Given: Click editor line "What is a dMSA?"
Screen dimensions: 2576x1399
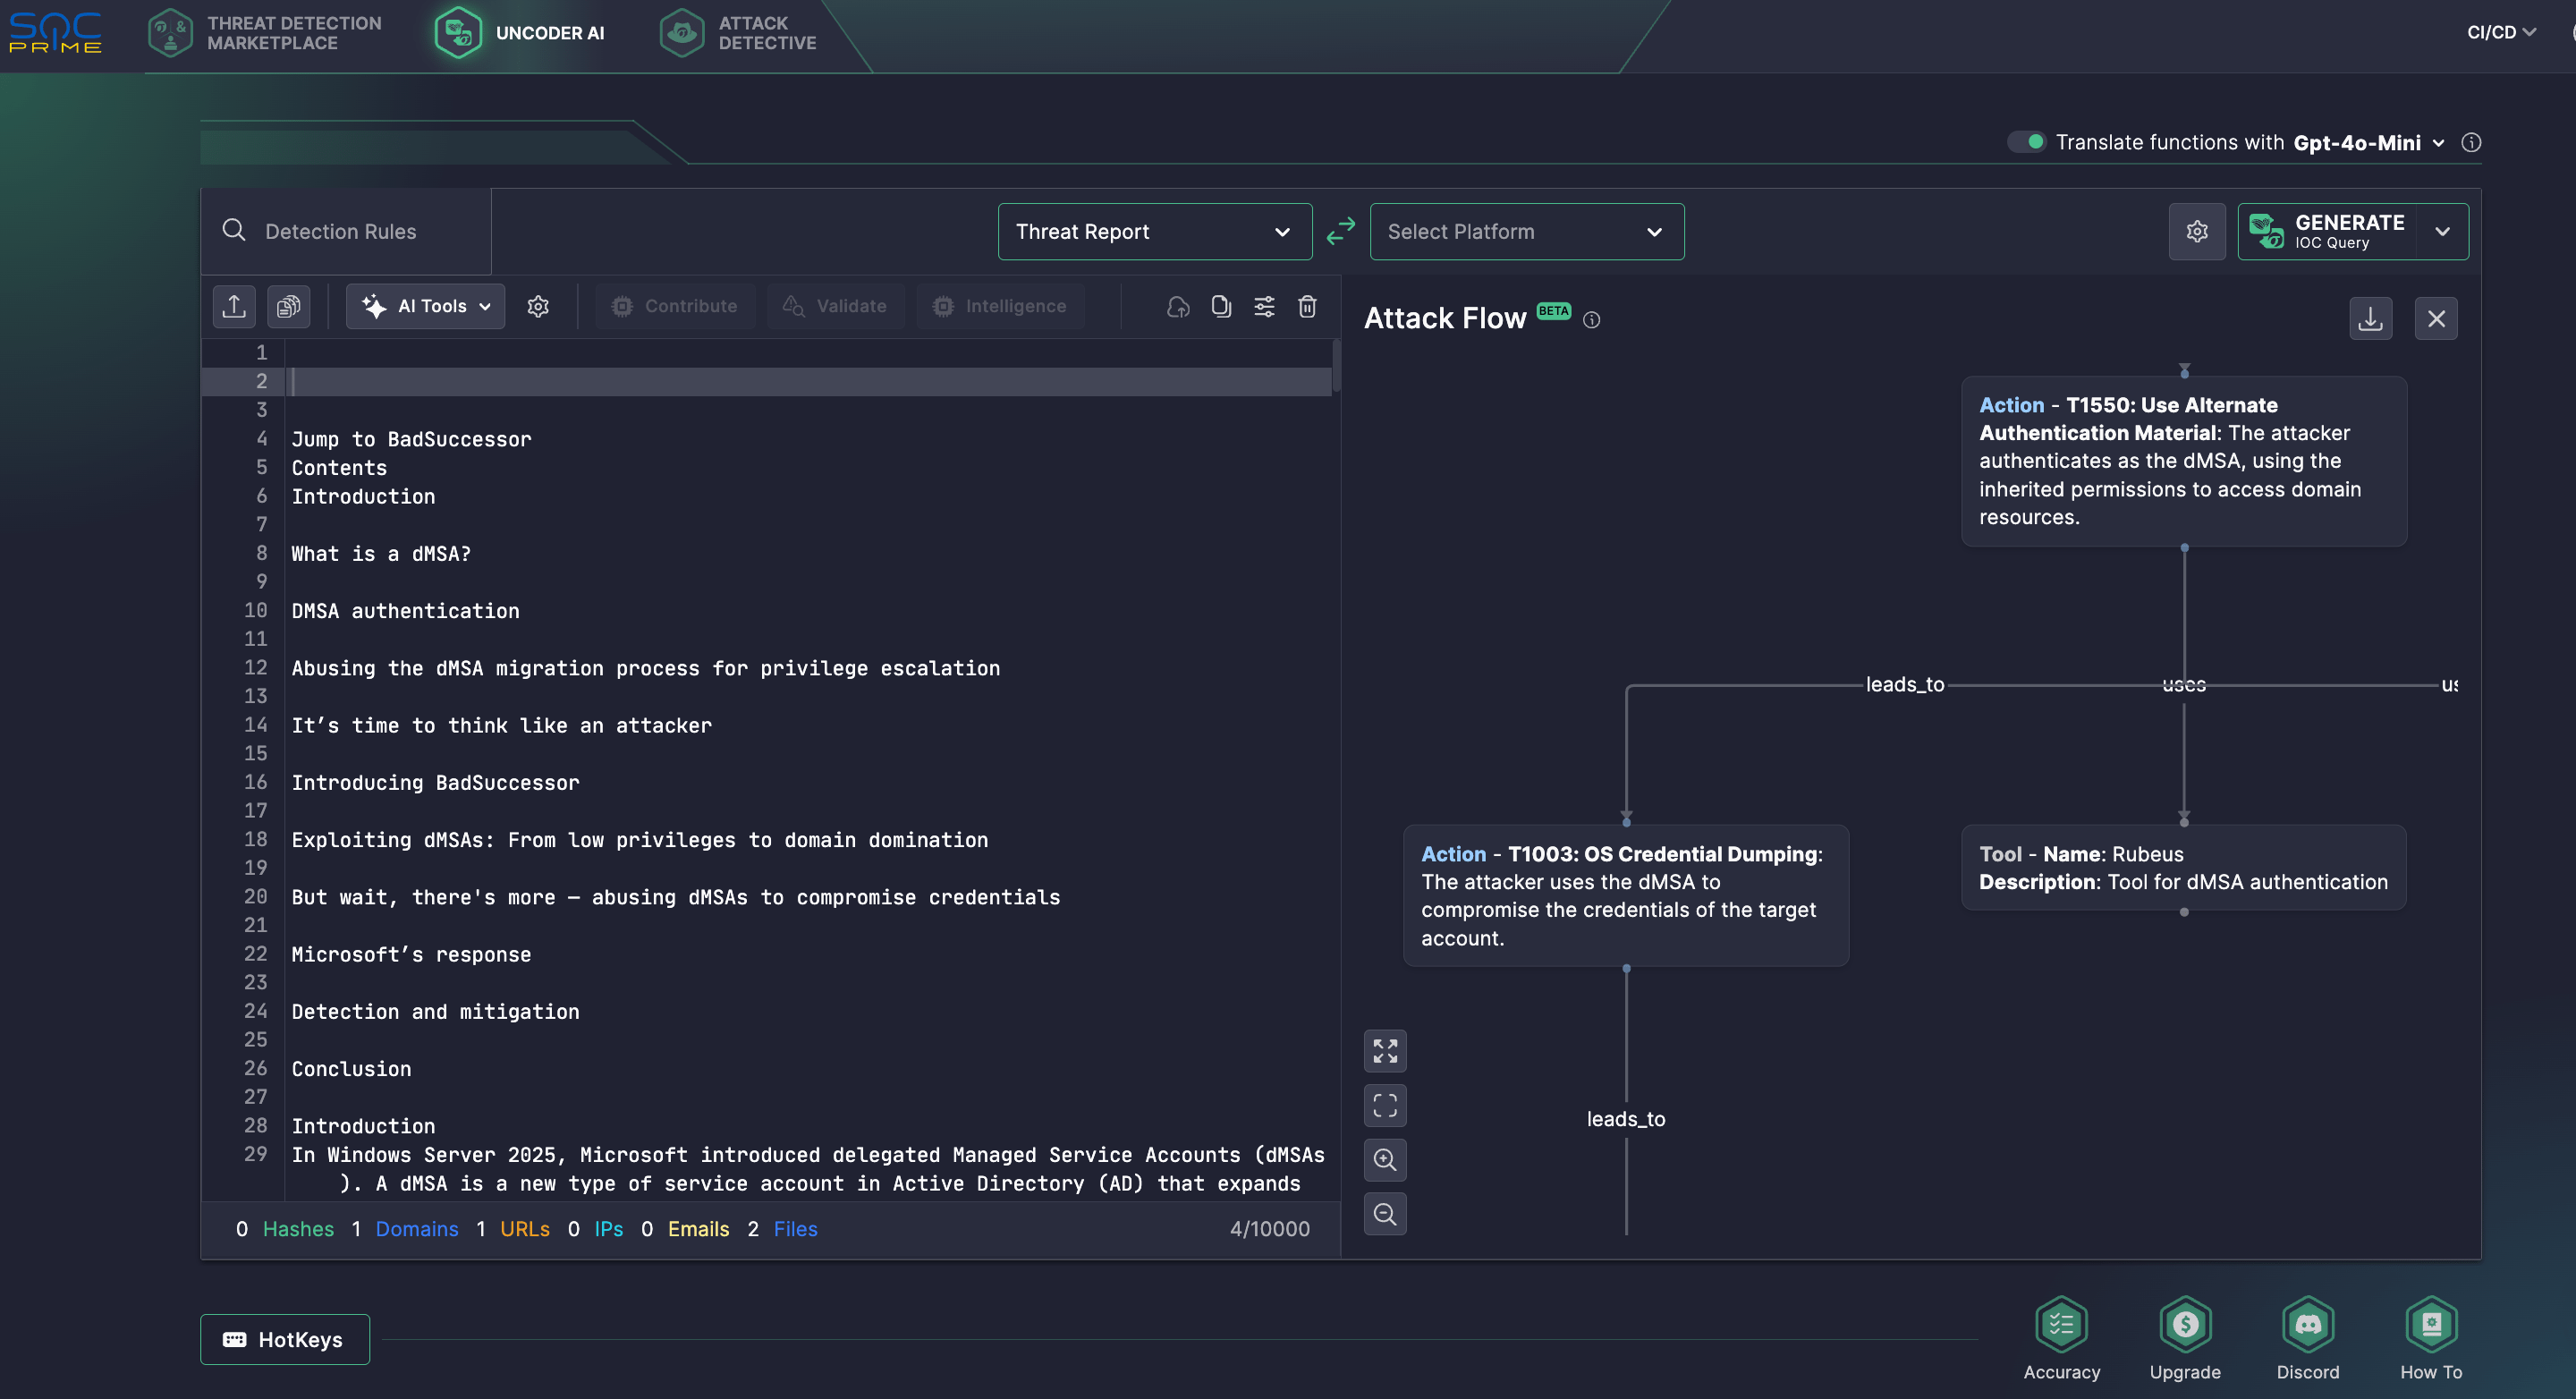Looking at the screenshot, I should (381, 554).
